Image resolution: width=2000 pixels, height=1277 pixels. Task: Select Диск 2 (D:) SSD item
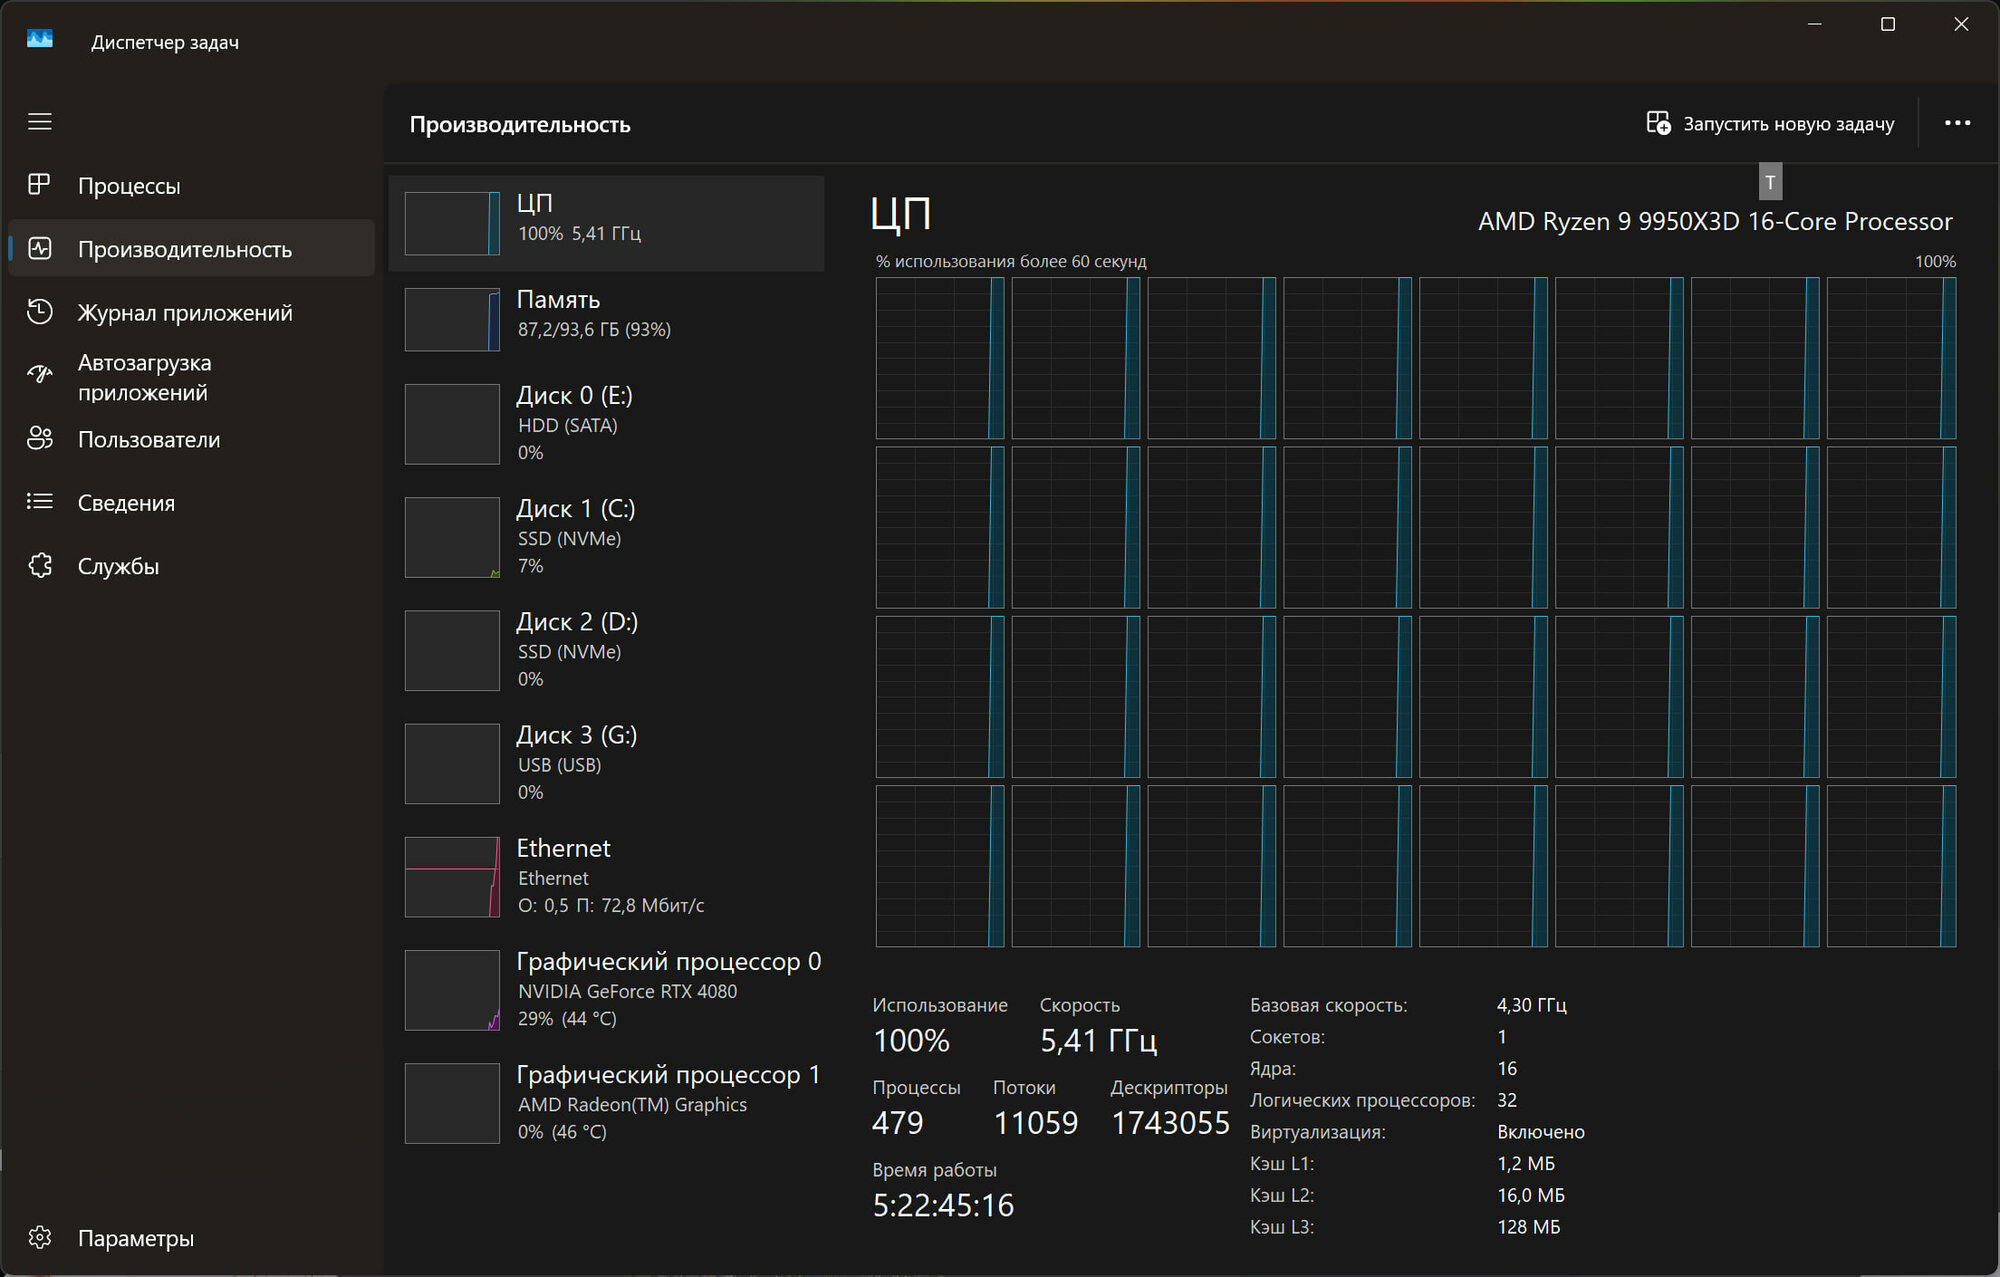tap(606, 650)
